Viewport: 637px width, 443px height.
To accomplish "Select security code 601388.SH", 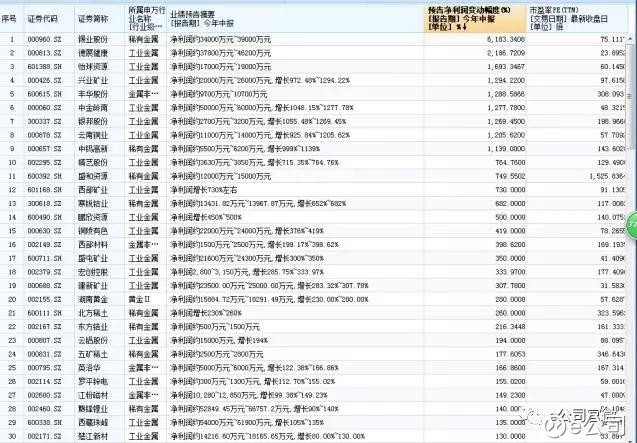I will [x=45, y=67].
